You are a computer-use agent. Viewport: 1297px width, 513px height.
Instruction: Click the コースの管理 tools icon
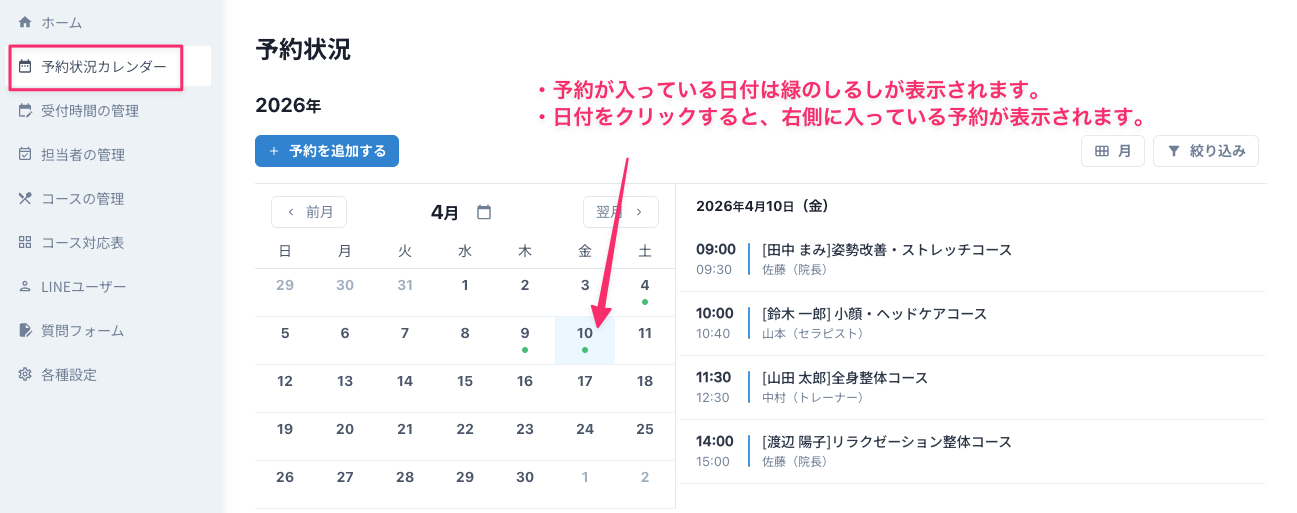click(x=25, y=199)
